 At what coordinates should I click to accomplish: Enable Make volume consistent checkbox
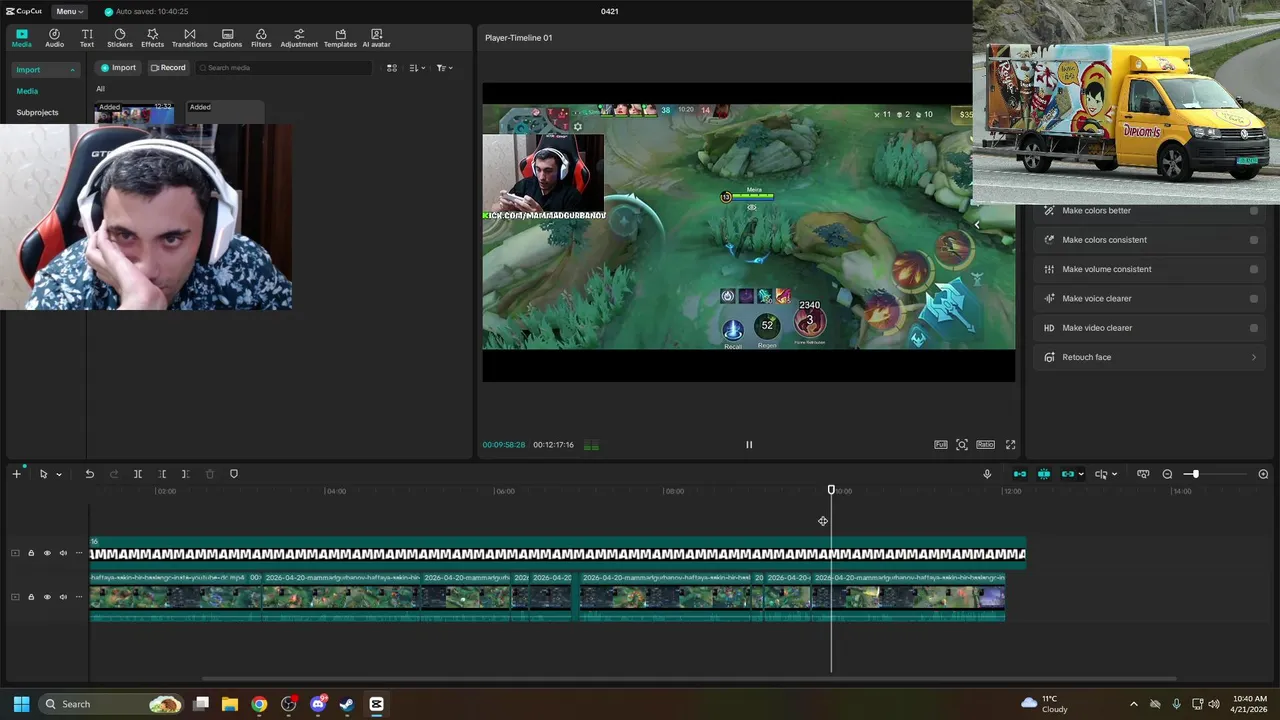(x=1254, y=269)
